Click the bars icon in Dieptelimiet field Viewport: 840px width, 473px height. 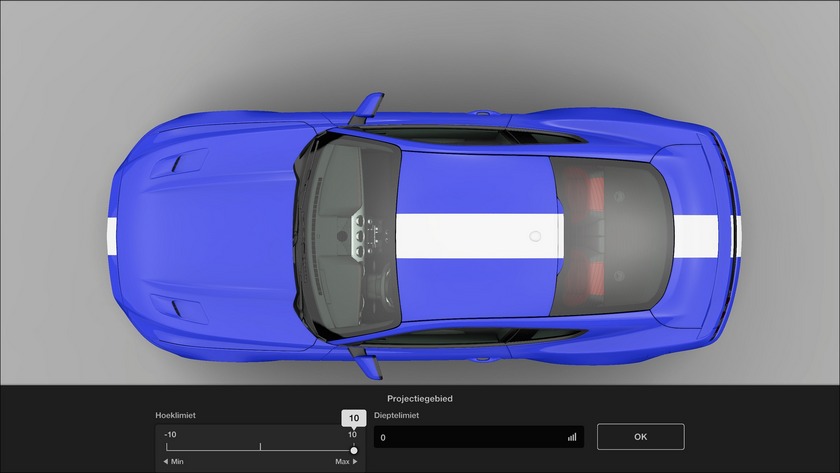[x=572, y=437]
